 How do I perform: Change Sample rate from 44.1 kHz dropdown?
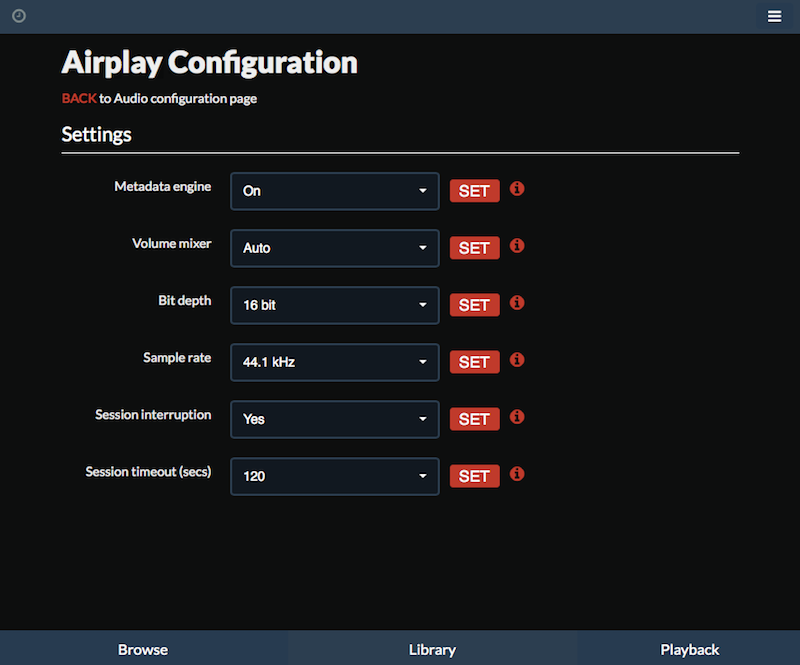335,363
